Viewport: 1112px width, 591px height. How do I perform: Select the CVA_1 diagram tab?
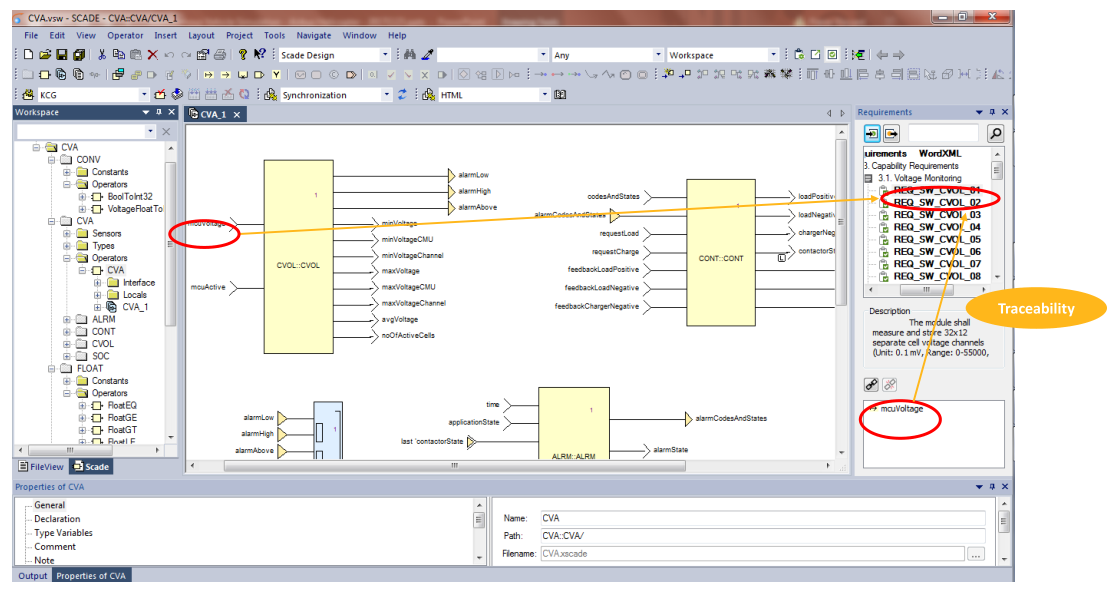[213, 114]
